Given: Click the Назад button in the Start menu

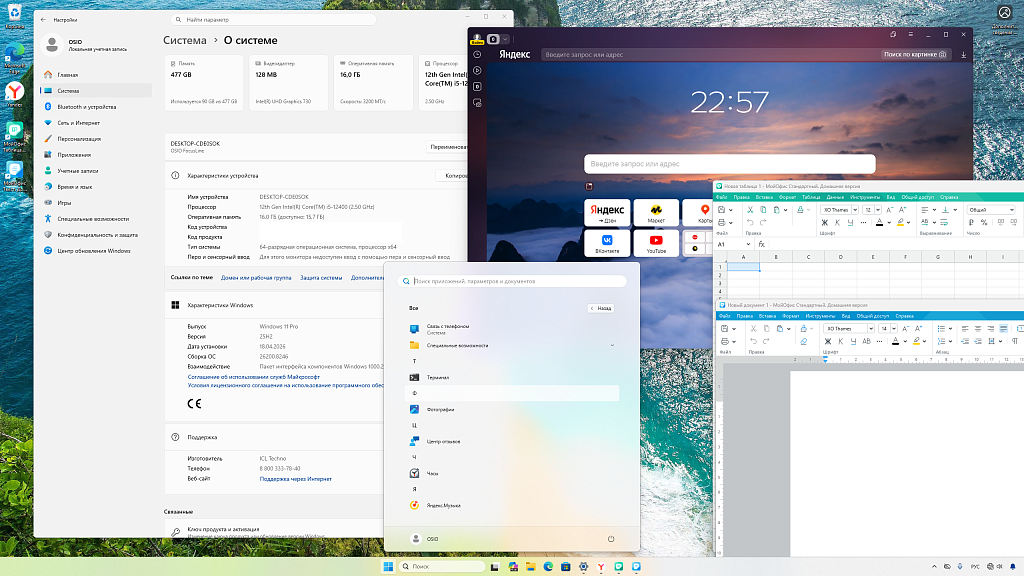Looking at the screenshot, I should pyautogui.click(x=600, y=308).
